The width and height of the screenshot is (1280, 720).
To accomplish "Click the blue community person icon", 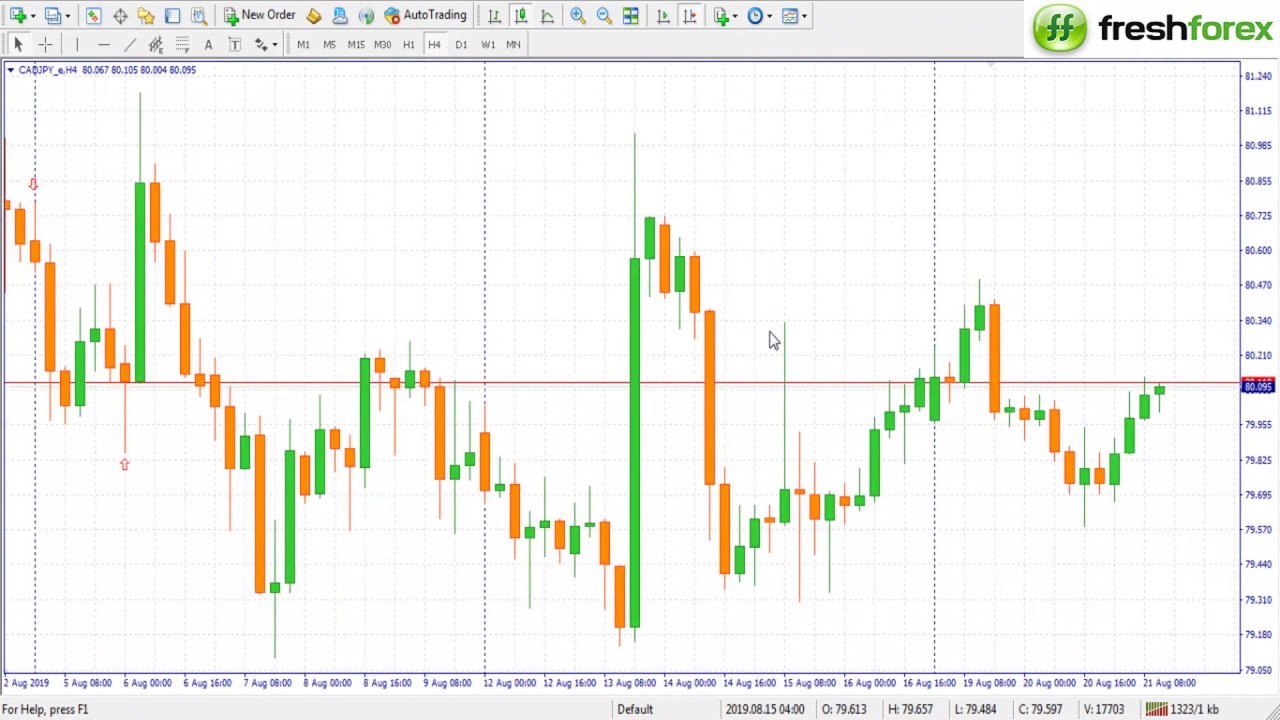I will 340,15.
